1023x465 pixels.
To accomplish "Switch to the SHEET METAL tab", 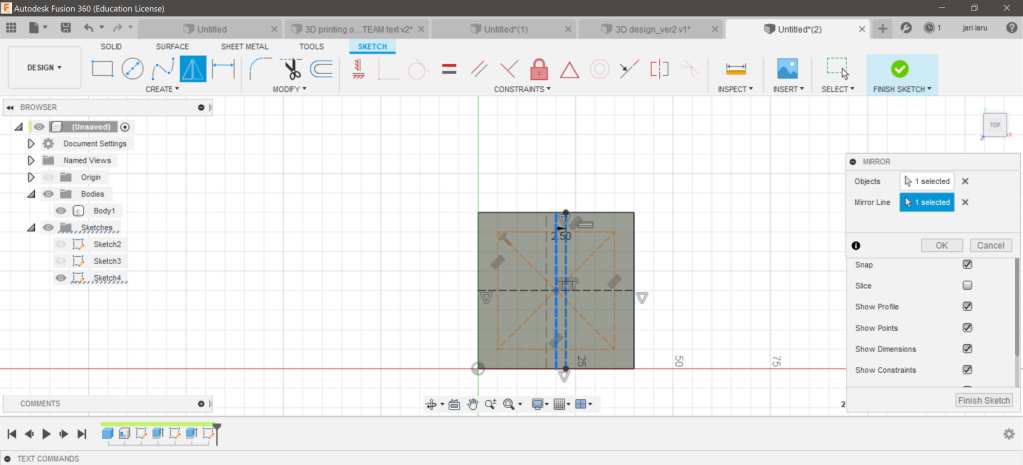I will (x=245, y=47).
